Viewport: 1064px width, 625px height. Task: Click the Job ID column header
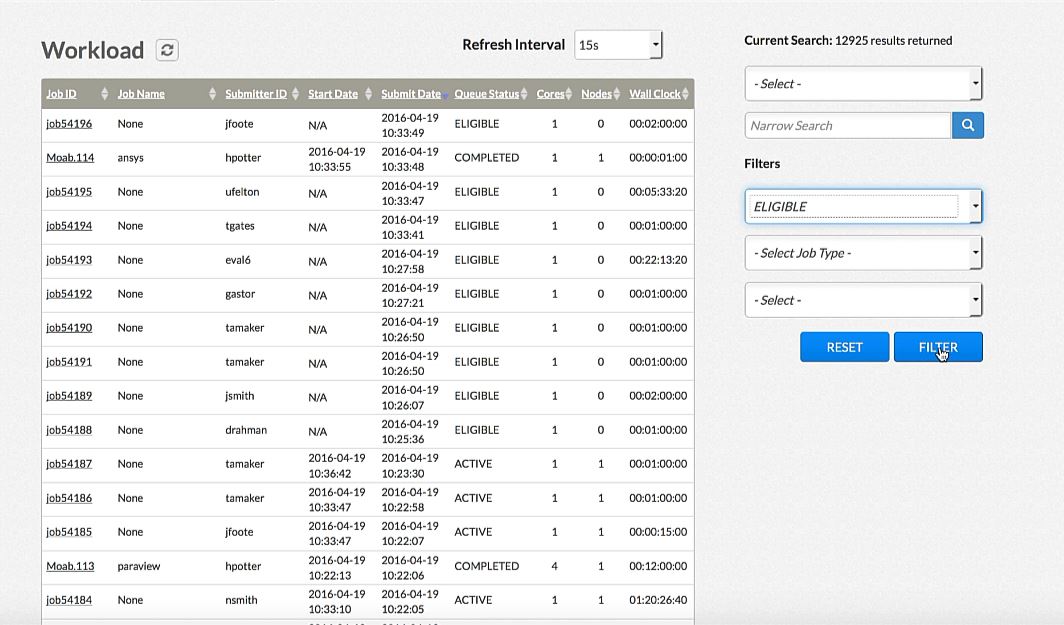[61, 94]
